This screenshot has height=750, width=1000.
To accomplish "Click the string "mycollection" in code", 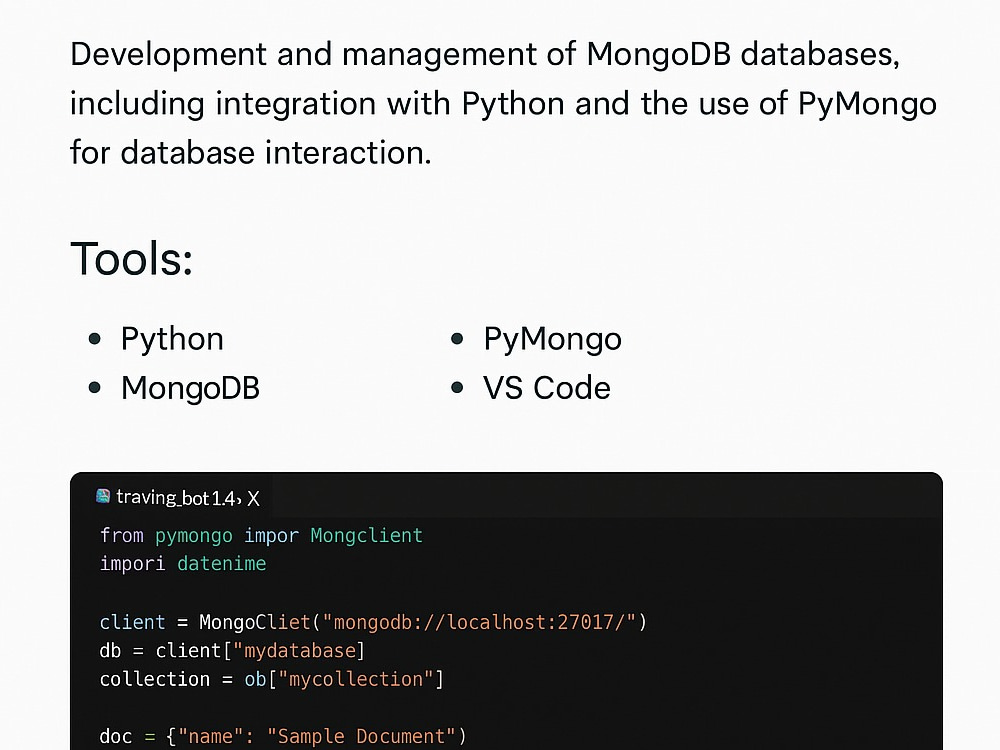I will pos(356,679).
